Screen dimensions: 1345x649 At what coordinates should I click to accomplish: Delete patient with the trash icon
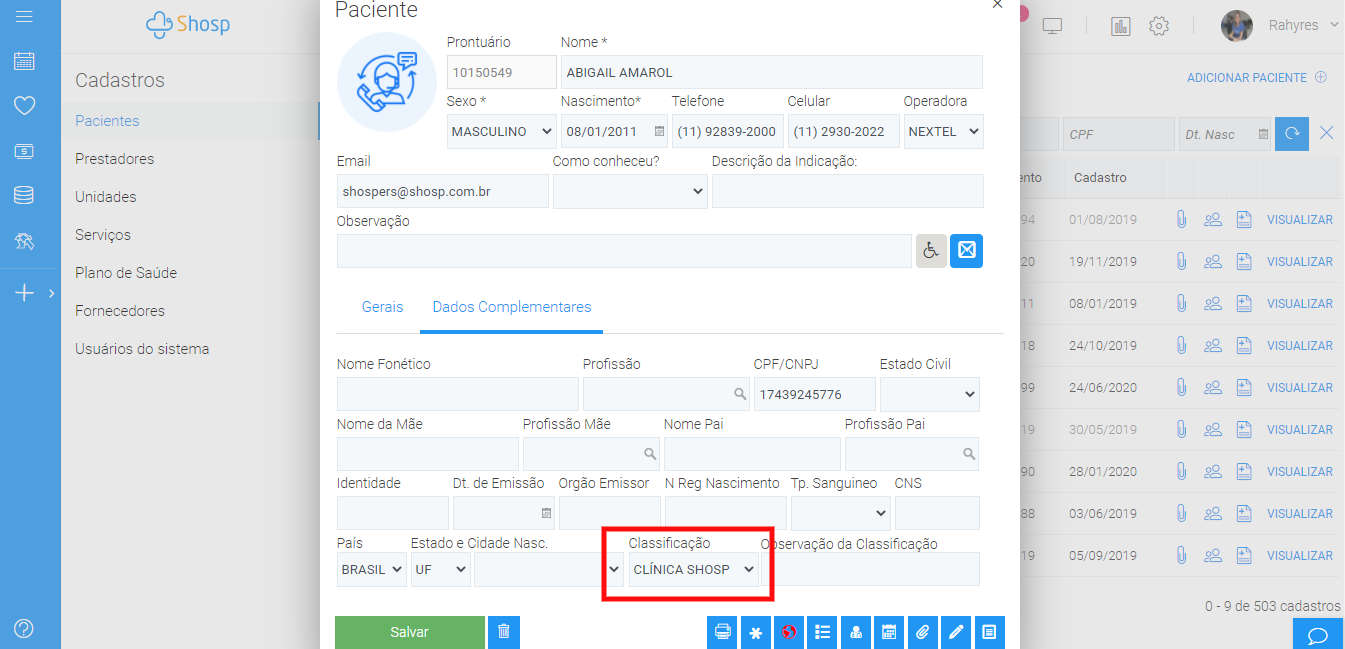coord(504,632)
